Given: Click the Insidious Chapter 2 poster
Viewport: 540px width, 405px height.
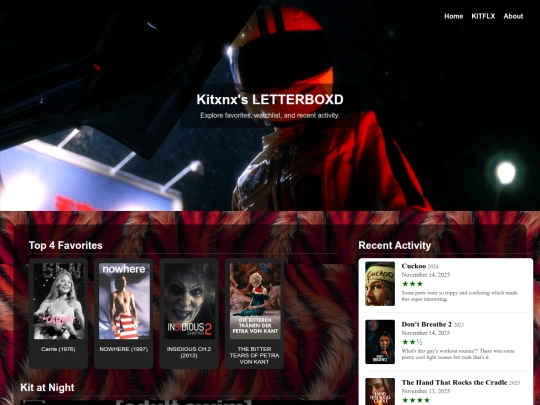Looking at the screenshot, I should coord(189,301).
